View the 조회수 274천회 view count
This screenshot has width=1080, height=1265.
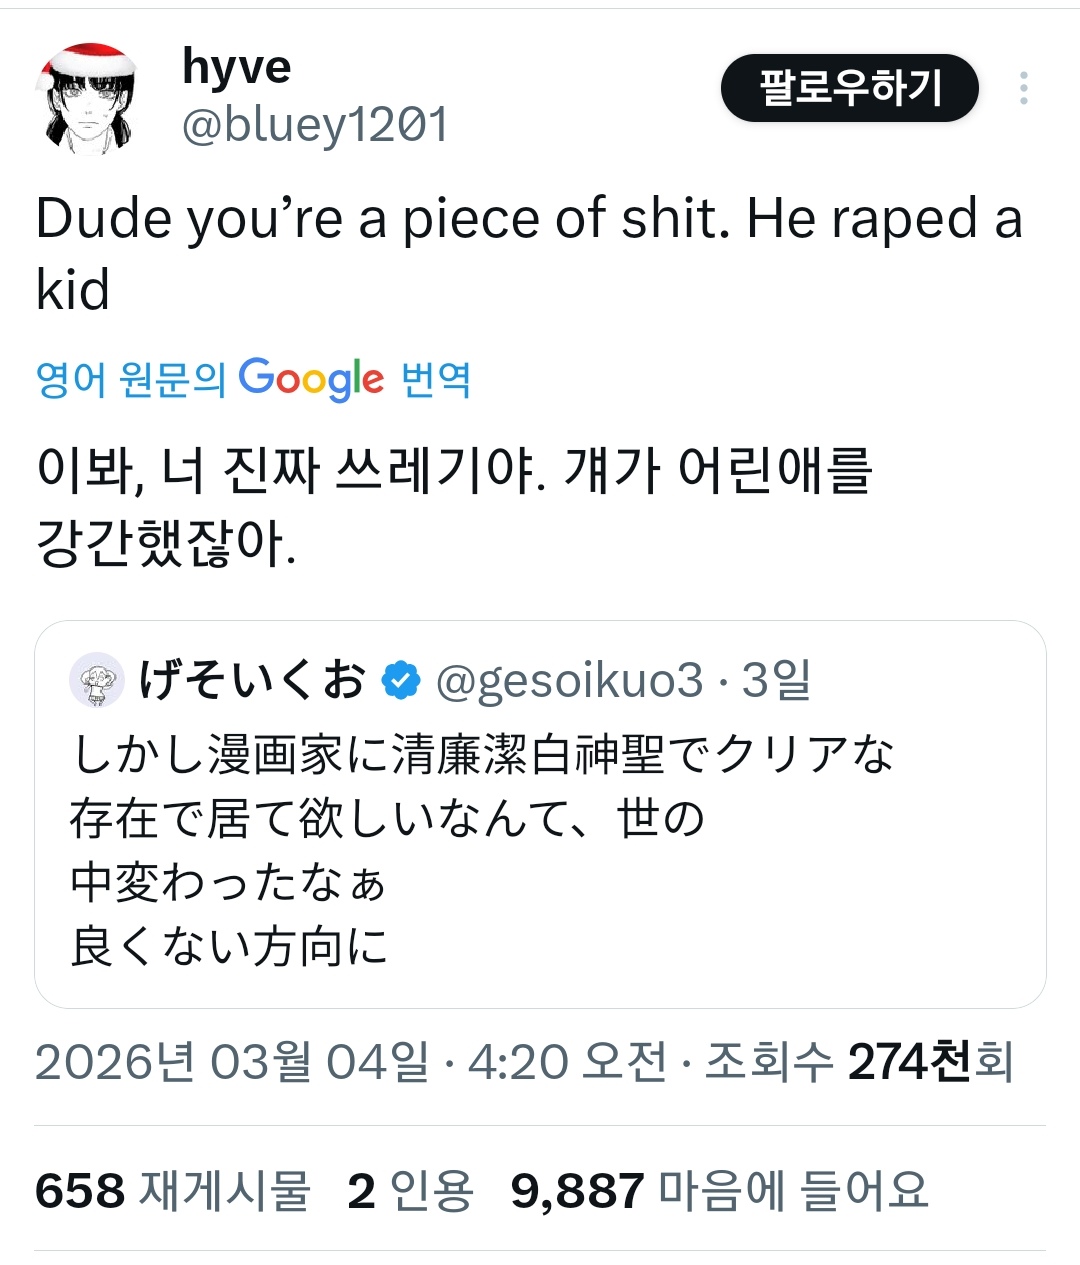[x=858, y=1062]
